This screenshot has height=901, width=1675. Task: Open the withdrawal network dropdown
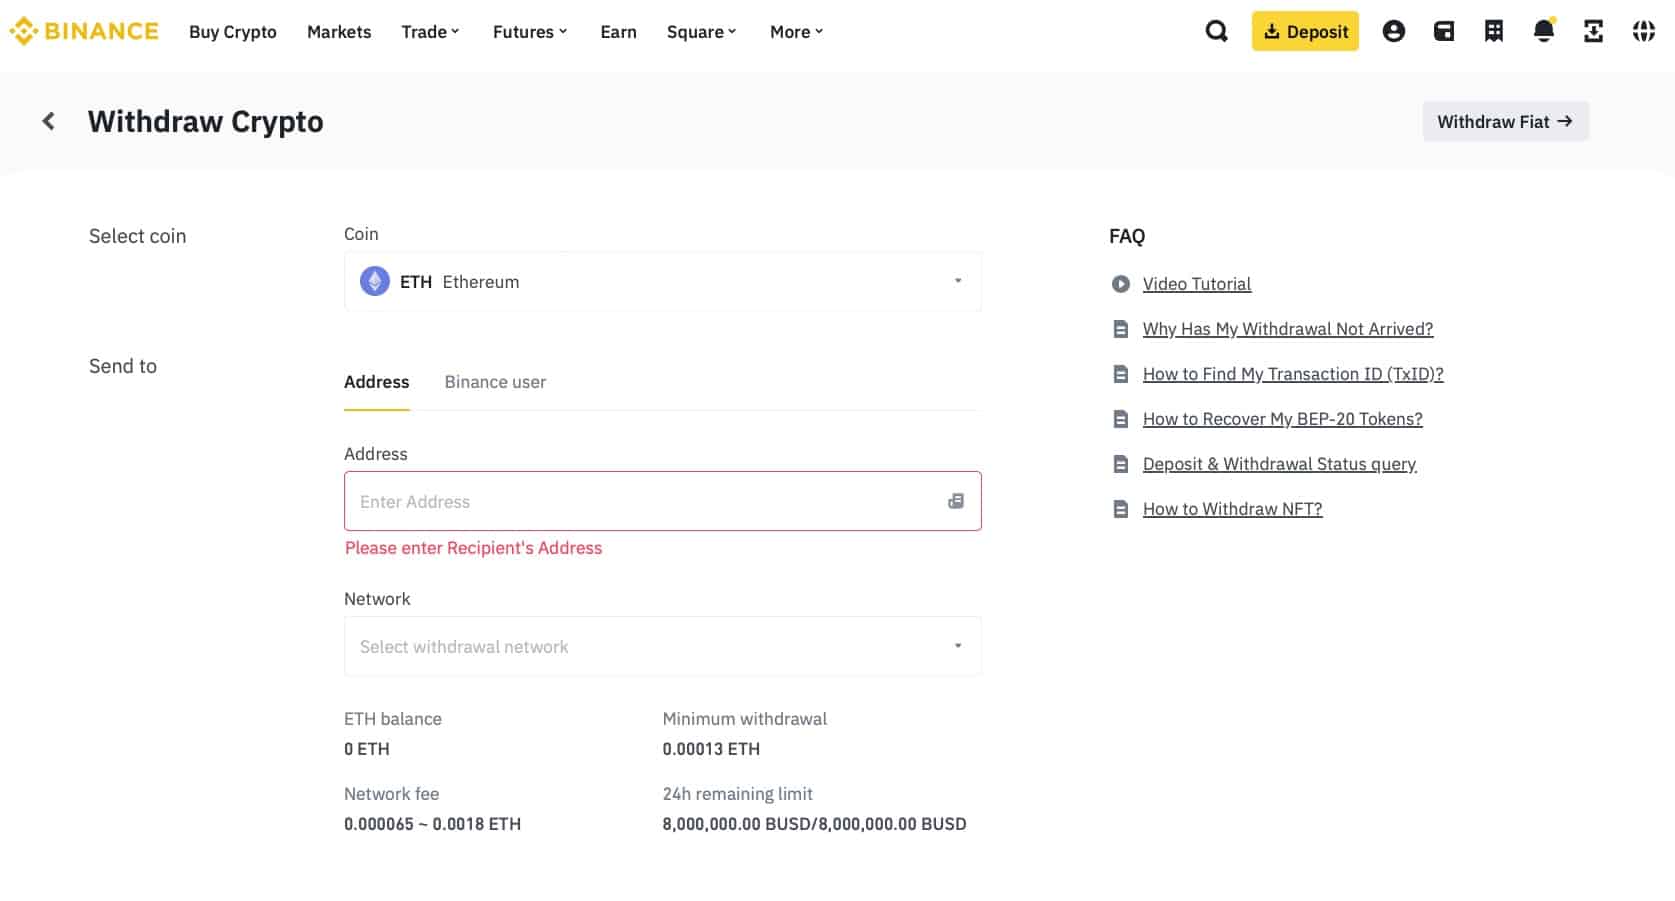(x=662, y=646)
